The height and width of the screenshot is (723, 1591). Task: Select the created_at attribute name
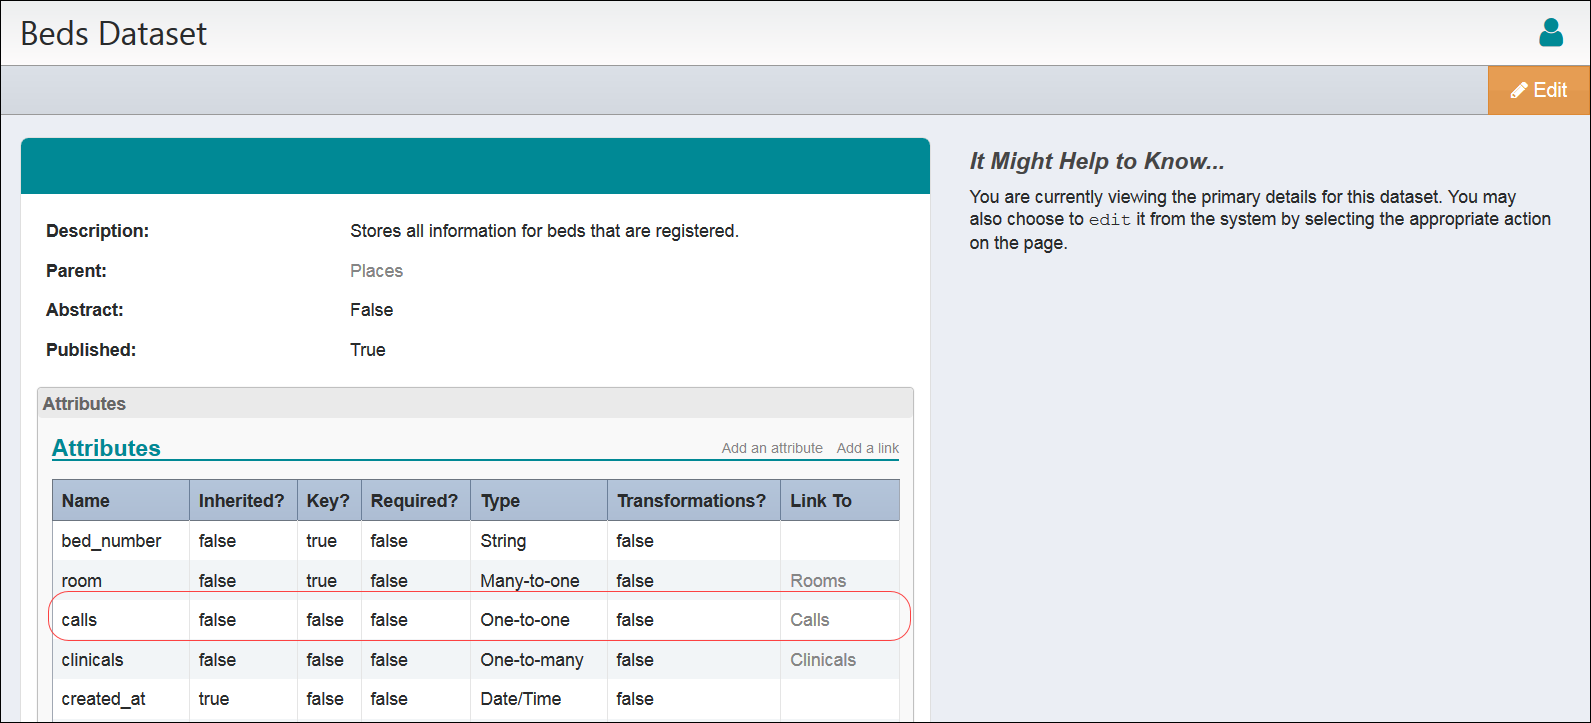pyautogui.click(x=103, y=699)
